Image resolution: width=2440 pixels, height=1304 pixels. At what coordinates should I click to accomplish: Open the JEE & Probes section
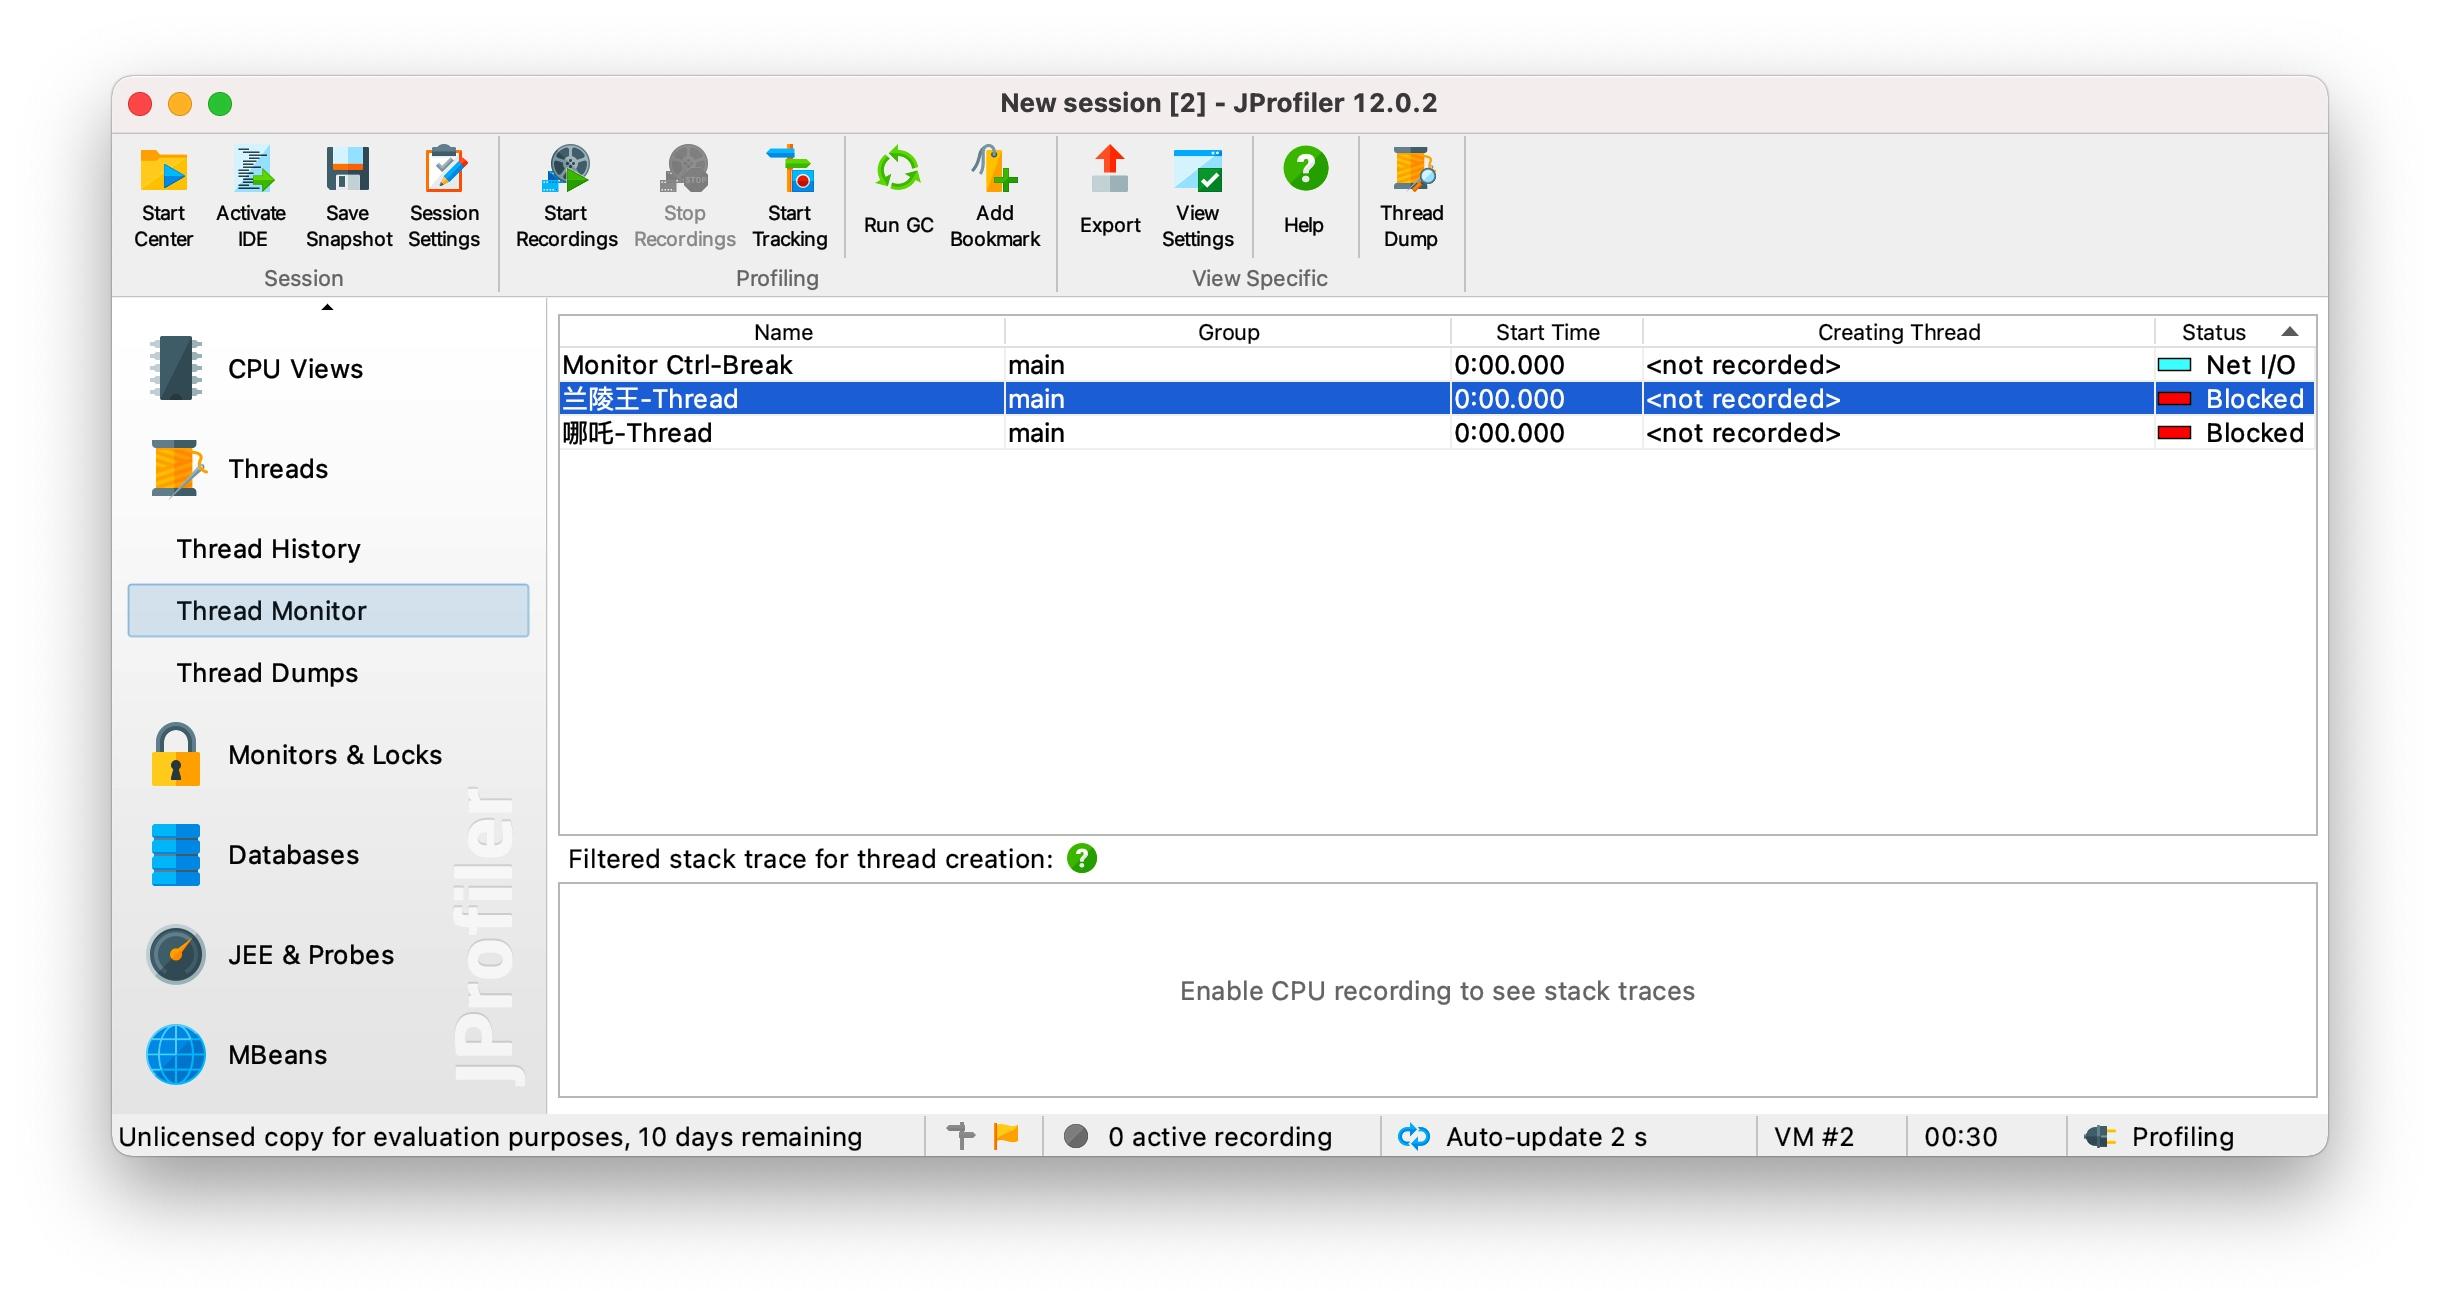[x=270, y=954]
